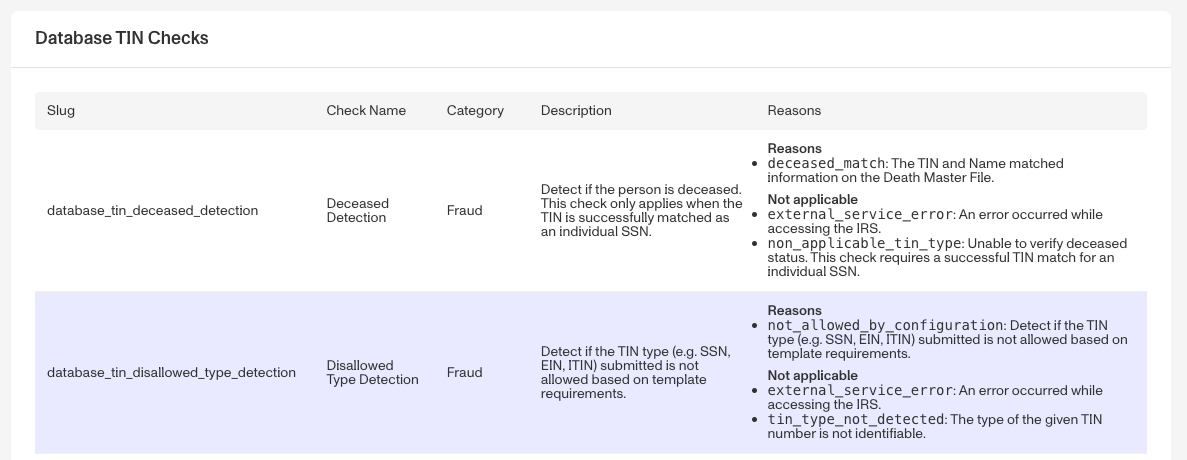The width and height of the screenshot is (1187, 460).
Task: Click the database_tin_deceased_detection slug
Action: pos(152,210)
